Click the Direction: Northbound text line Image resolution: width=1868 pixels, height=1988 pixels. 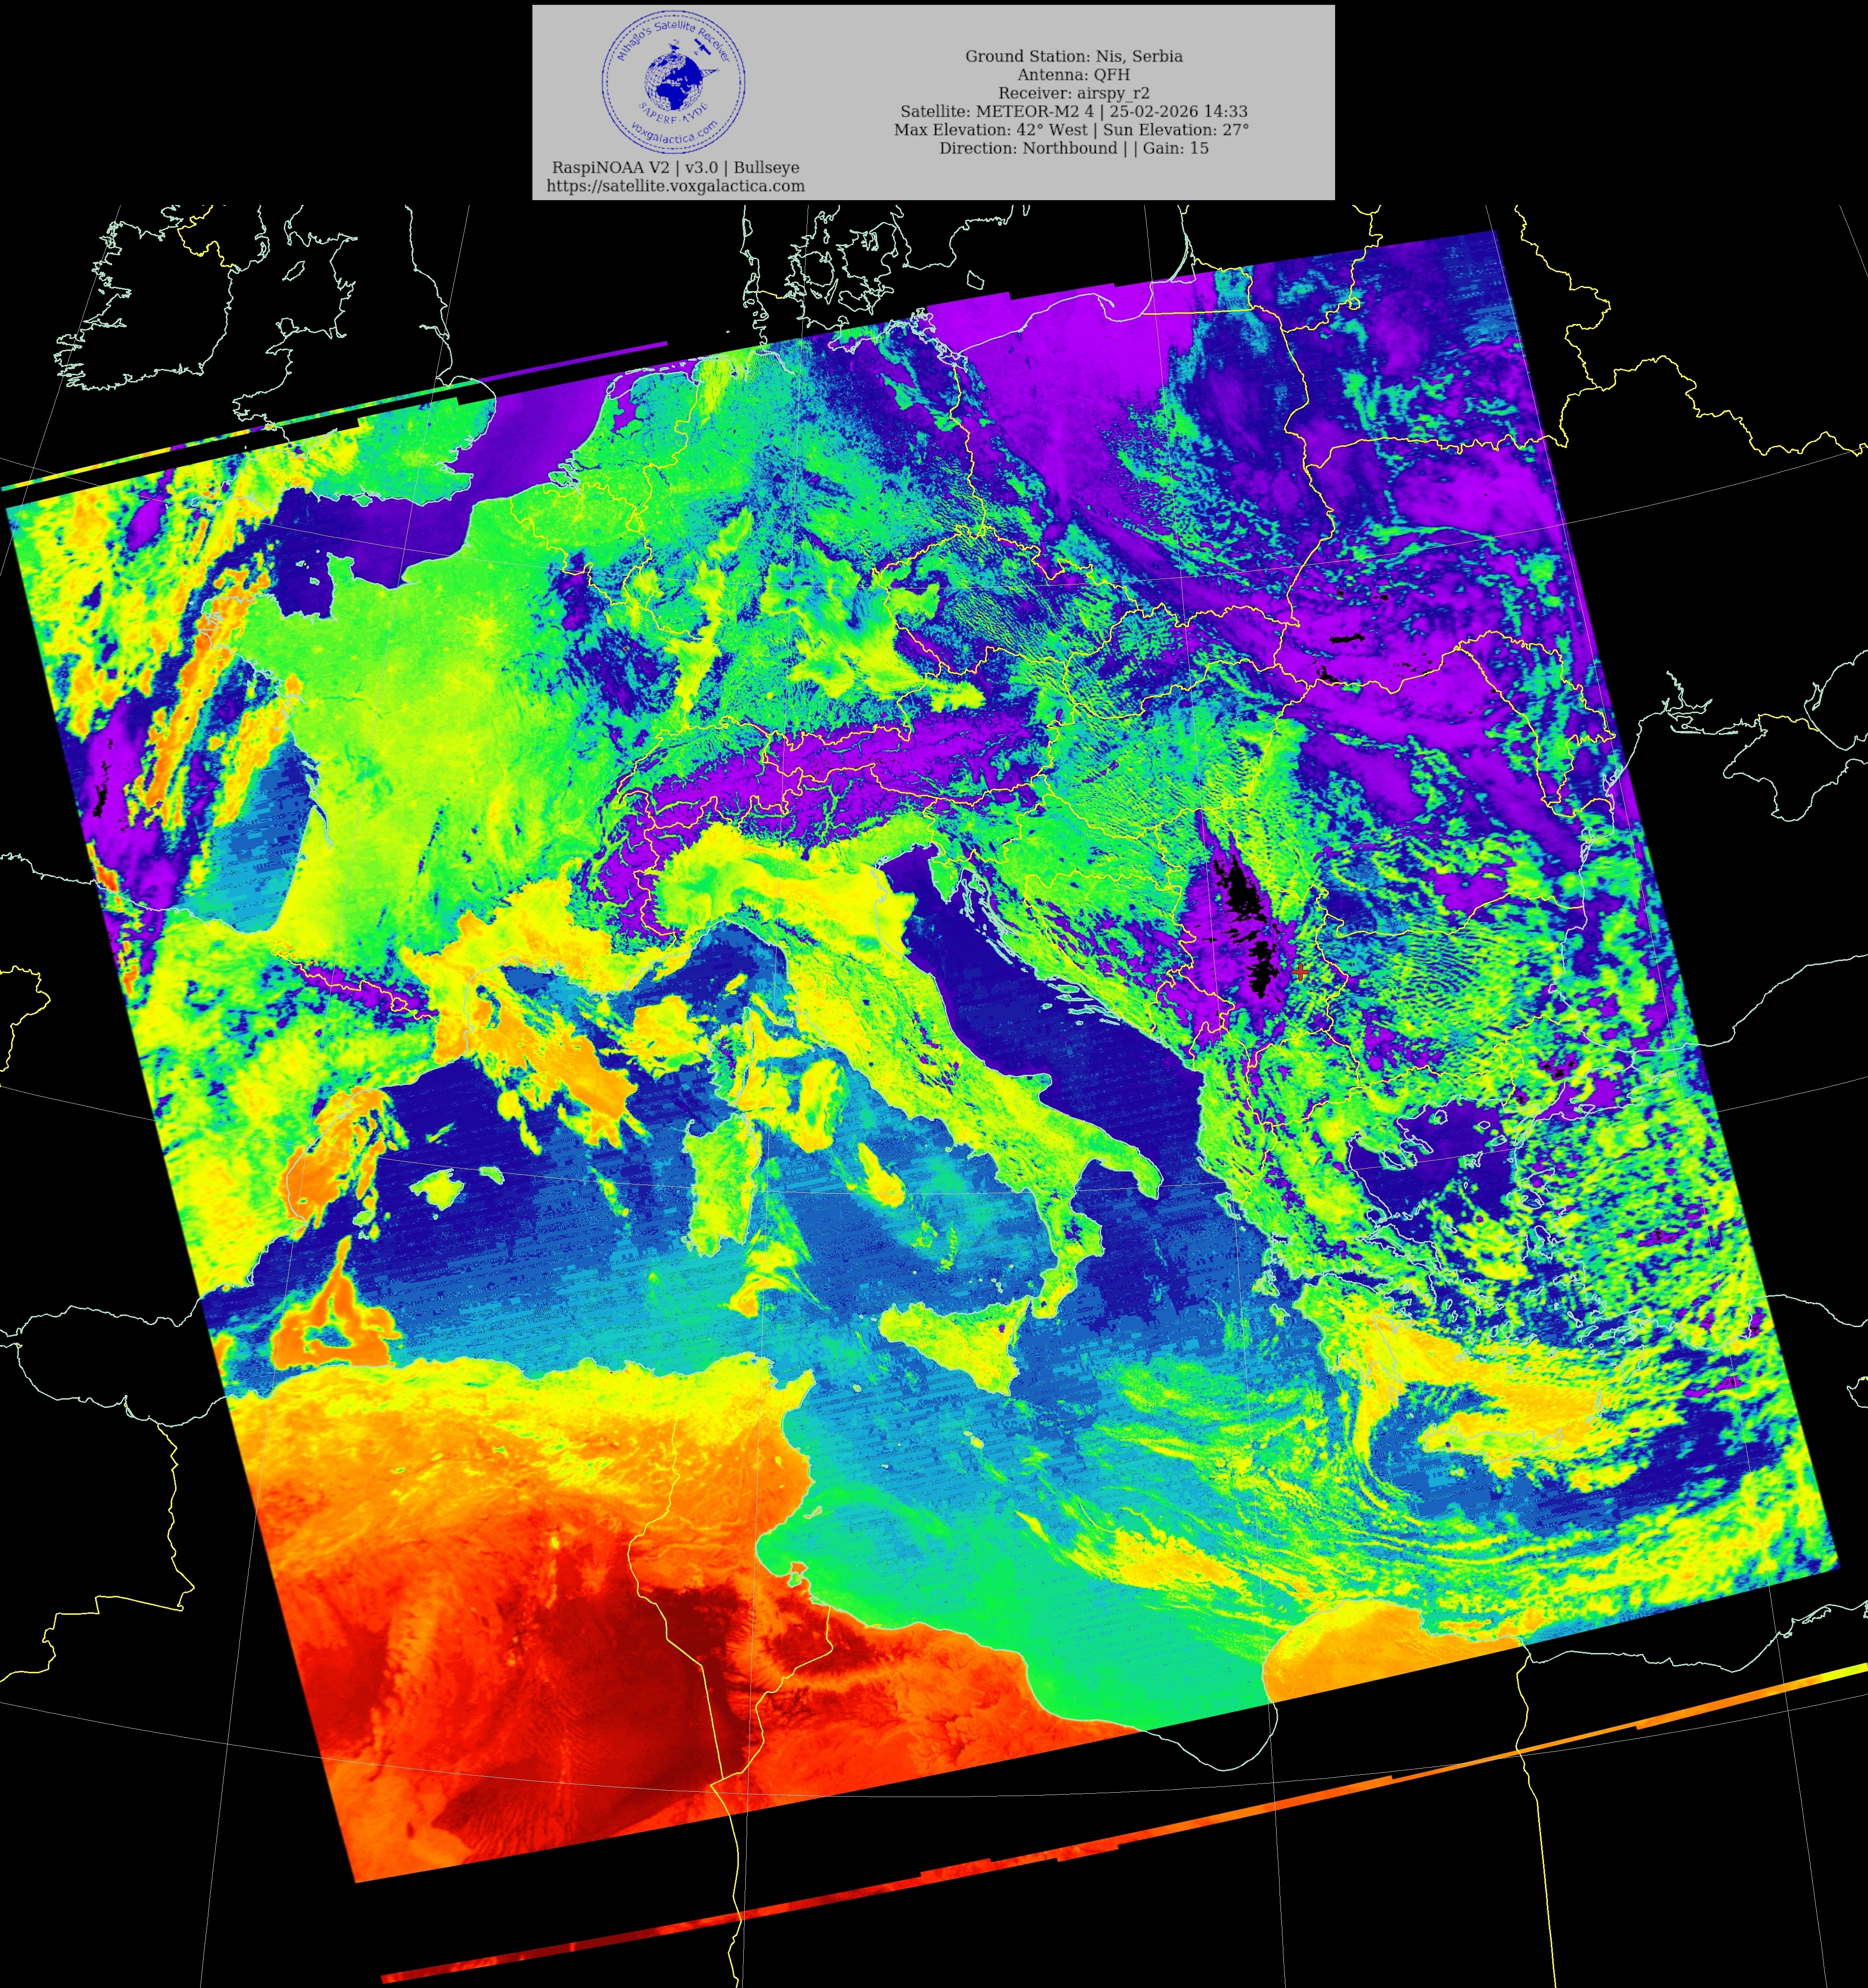[x=1073, y=148]
